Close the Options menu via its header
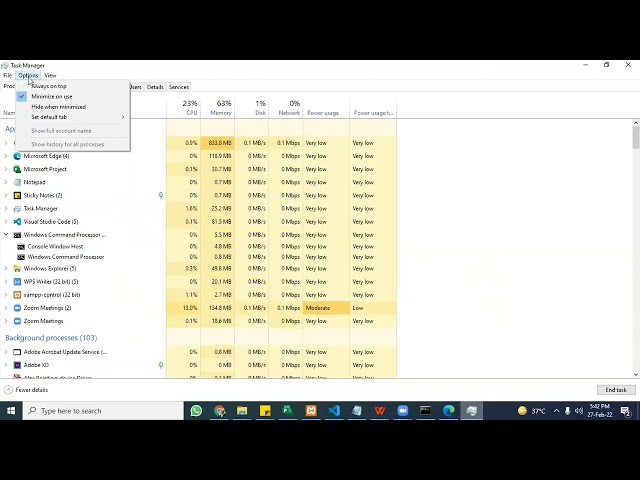 [x=28, y=76]
